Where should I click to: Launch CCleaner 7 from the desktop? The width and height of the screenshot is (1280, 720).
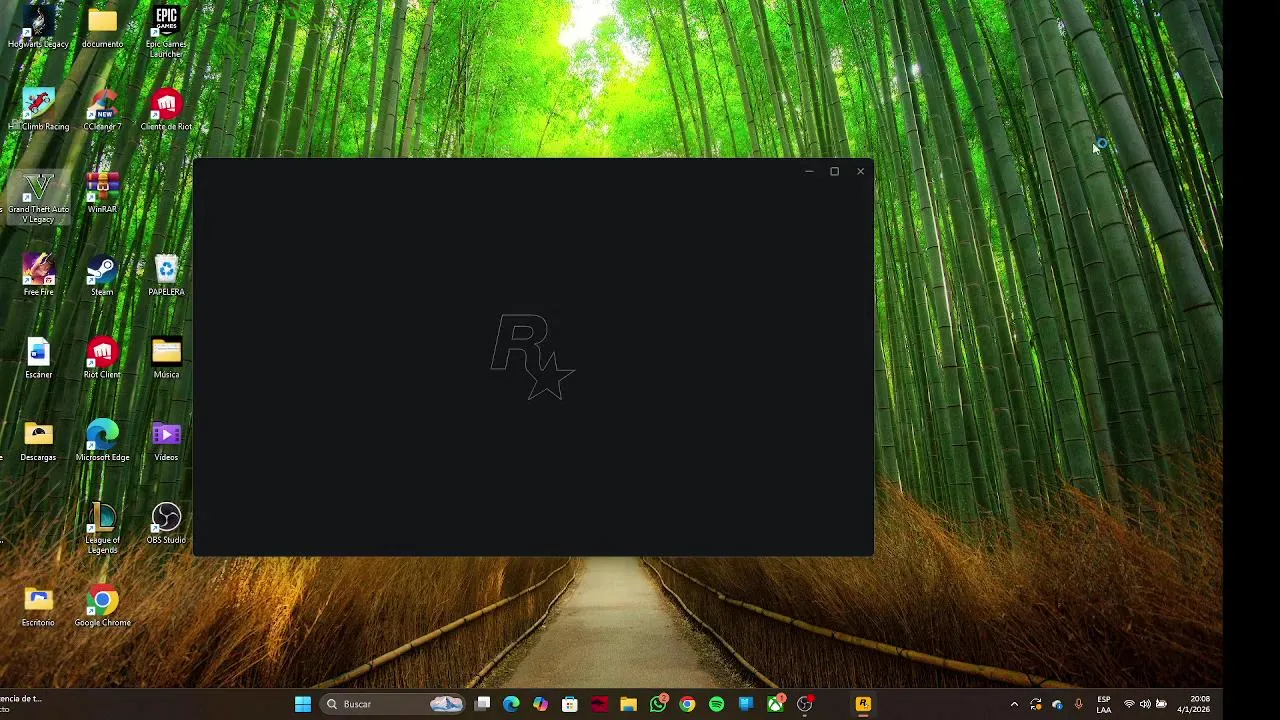(x=102, y=110)
